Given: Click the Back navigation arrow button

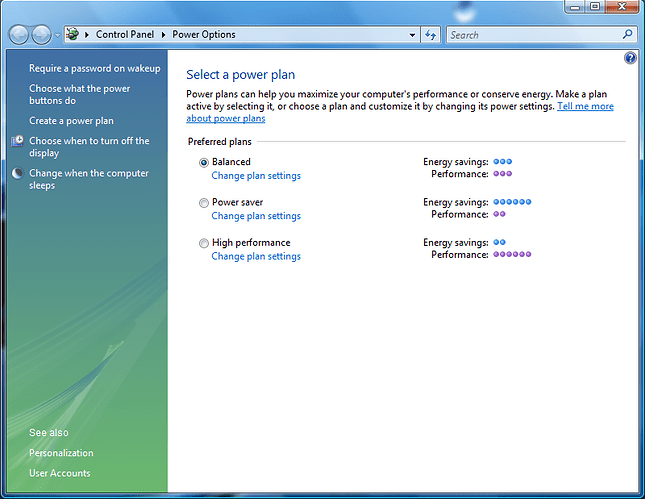Looking at the screenshot, I should pos(18,35).
